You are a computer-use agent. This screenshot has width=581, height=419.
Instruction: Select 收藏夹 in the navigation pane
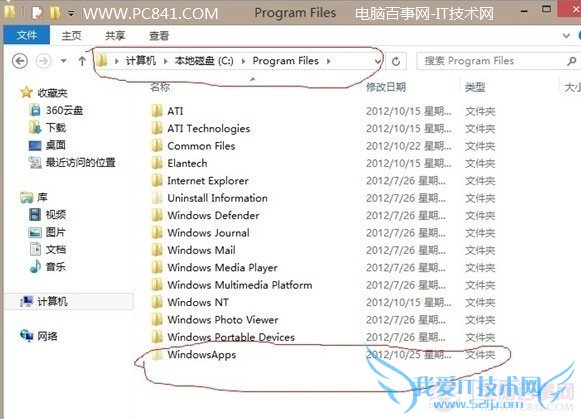click(x=52, y=93)
